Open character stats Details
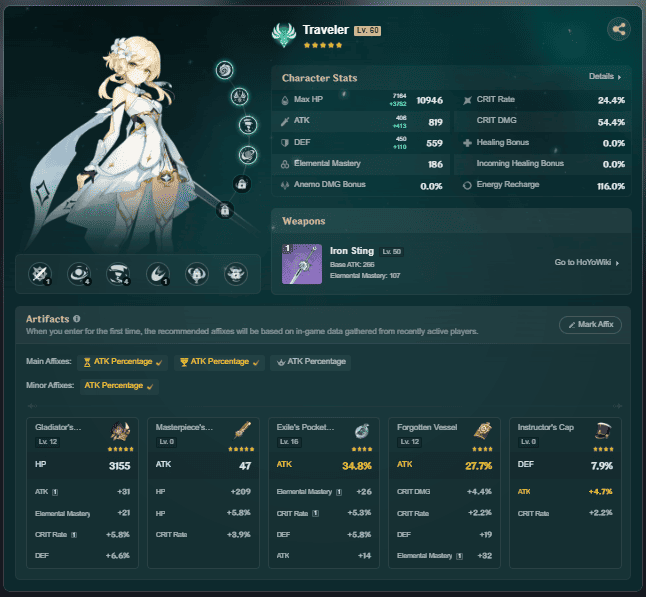This screenshot has width=646, height=597. [x=605, y=76]
